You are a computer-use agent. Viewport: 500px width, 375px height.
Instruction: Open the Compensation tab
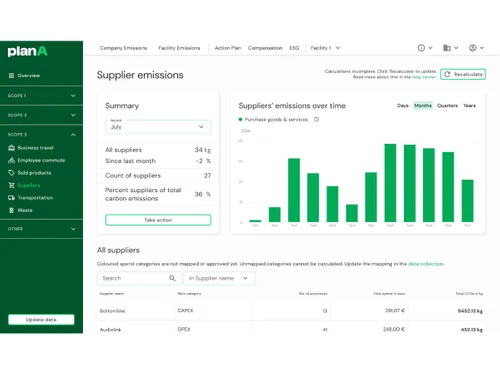pyautogui.click(x=265, y=48)
